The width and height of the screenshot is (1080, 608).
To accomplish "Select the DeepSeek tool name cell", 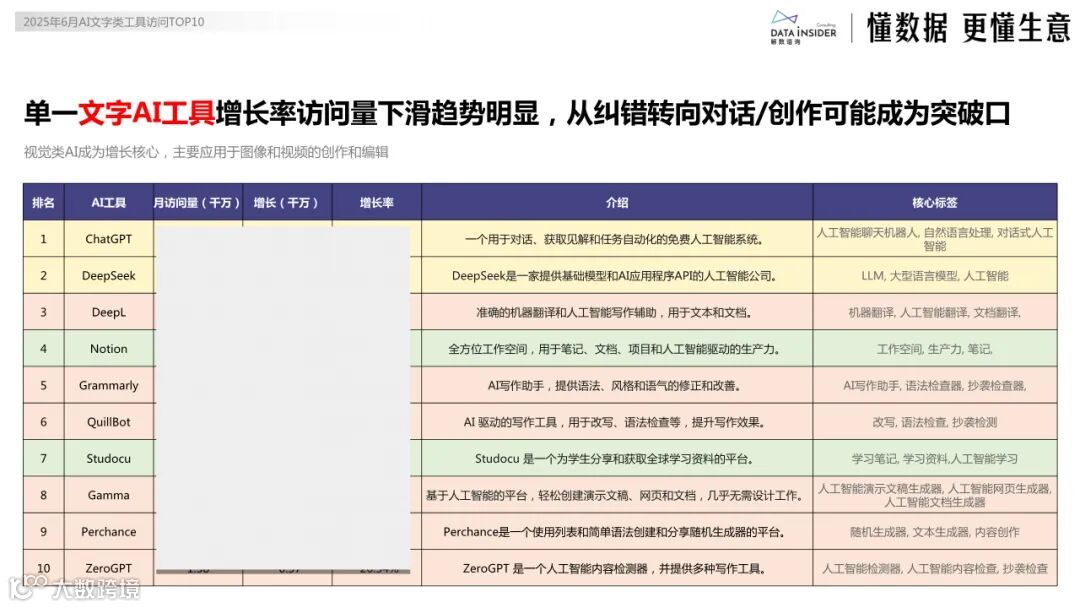I will tap(109, 275).
